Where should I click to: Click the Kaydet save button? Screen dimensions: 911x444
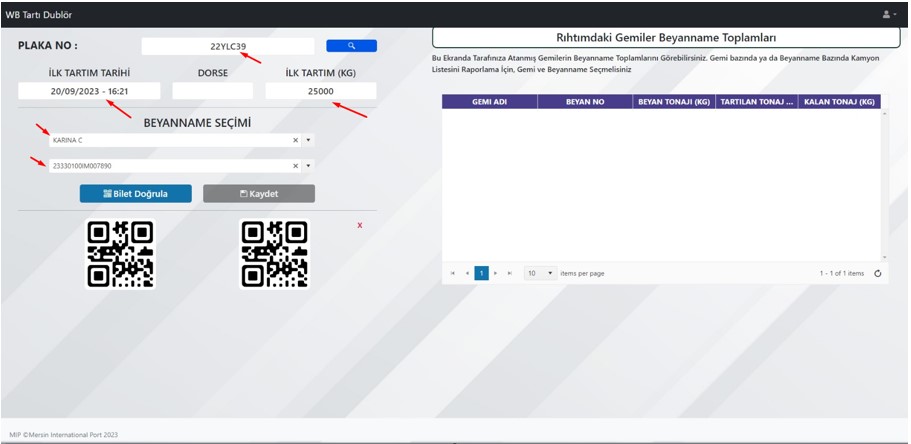259,194
